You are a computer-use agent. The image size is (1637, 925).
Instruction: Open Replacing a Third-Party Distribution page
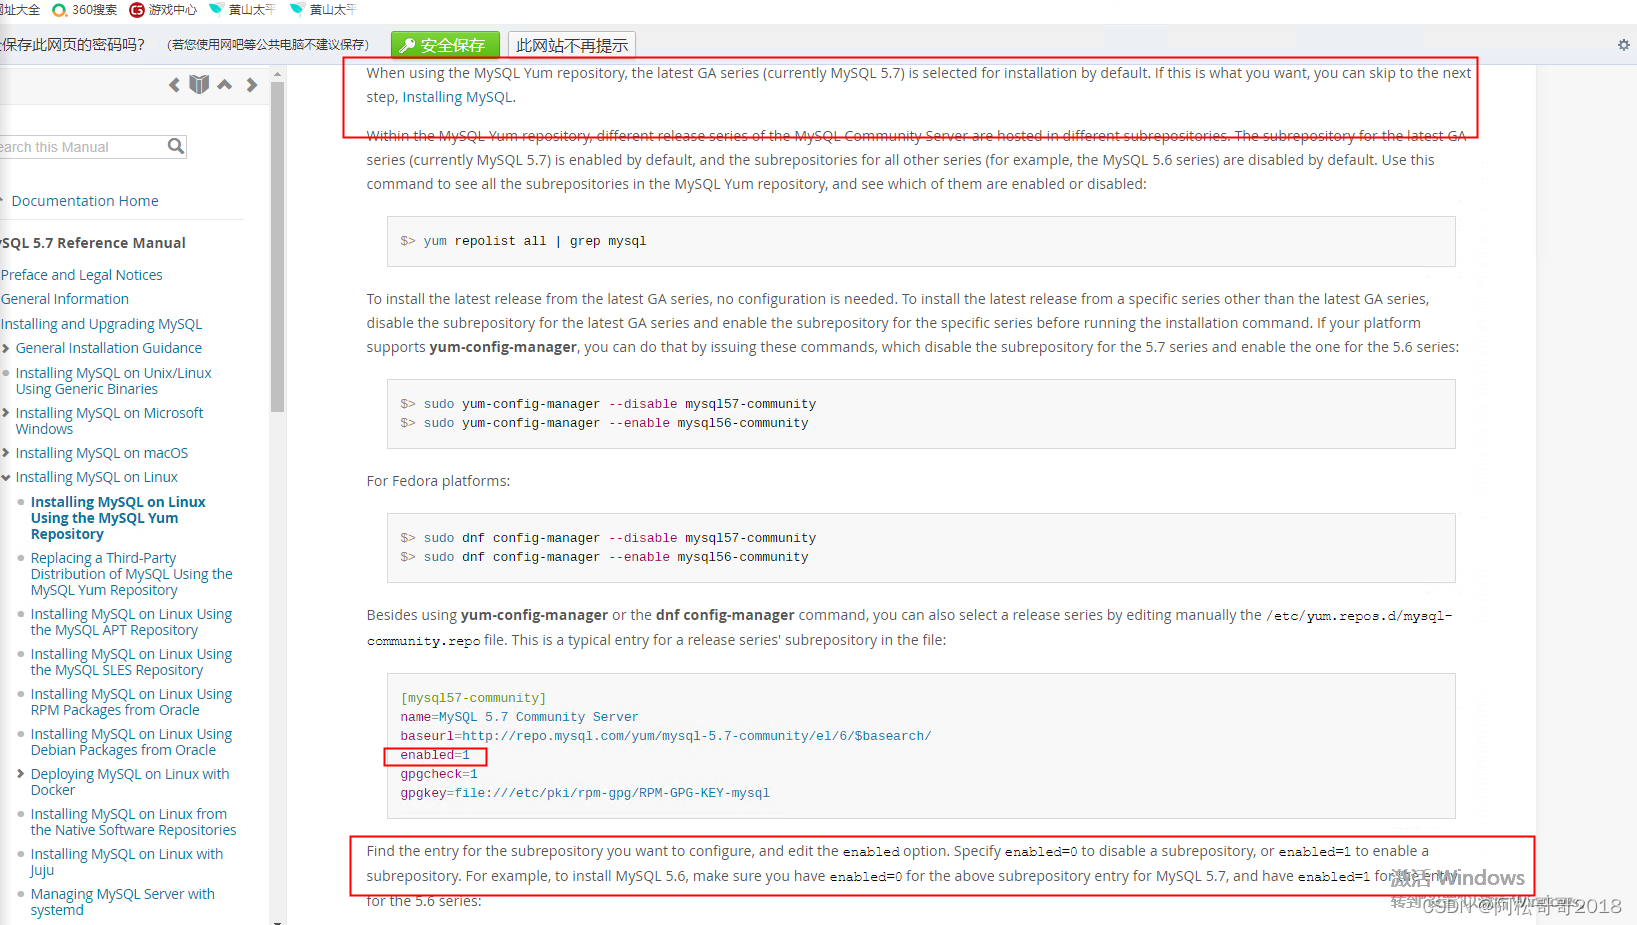tap(131, 574)
